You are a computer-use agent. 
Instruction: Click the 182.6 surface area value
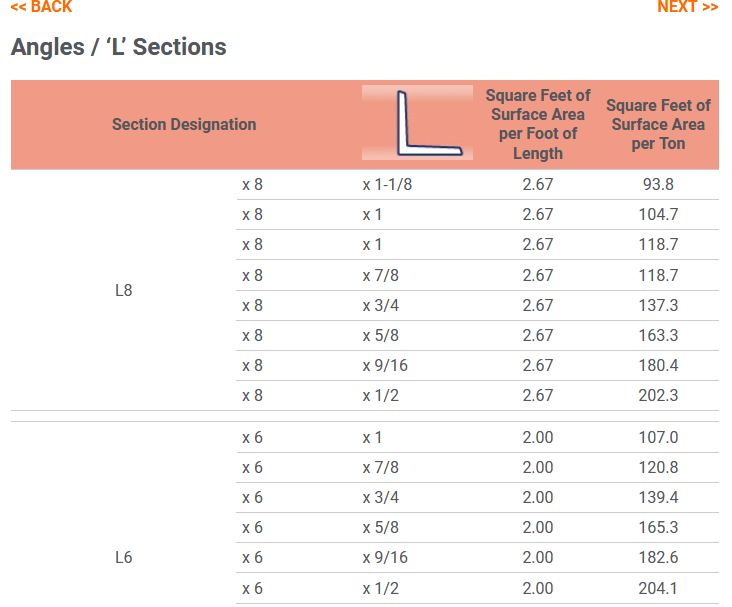[658, 559]
